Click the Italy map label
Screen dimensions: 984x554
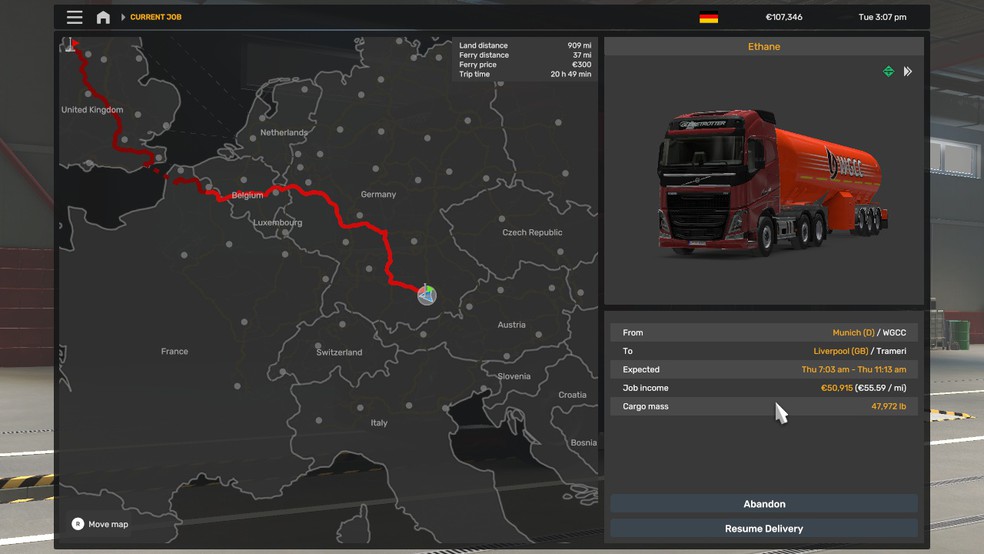click(379, 423)
